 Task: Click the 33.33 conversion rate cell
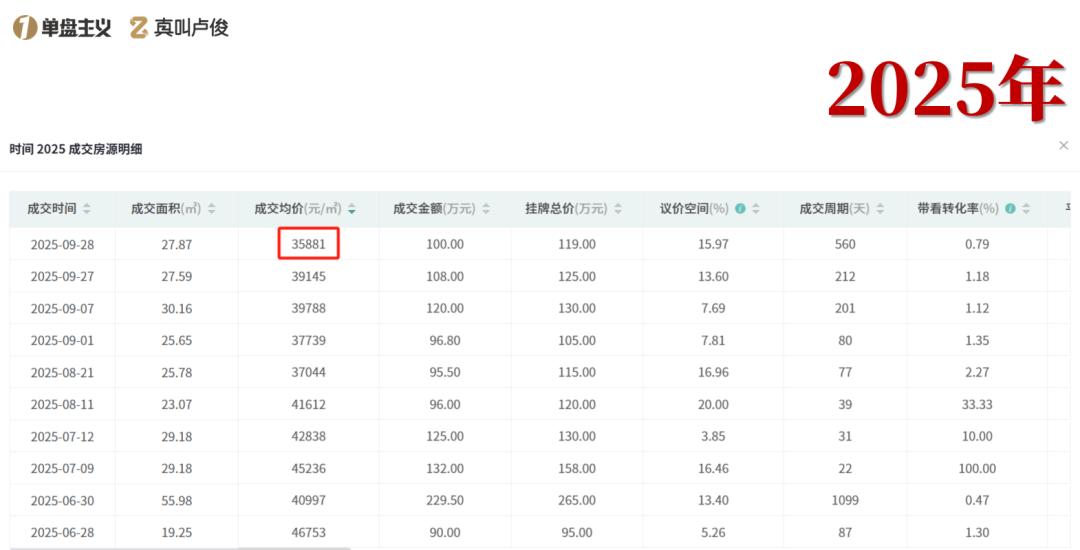[x=977, y=405]
